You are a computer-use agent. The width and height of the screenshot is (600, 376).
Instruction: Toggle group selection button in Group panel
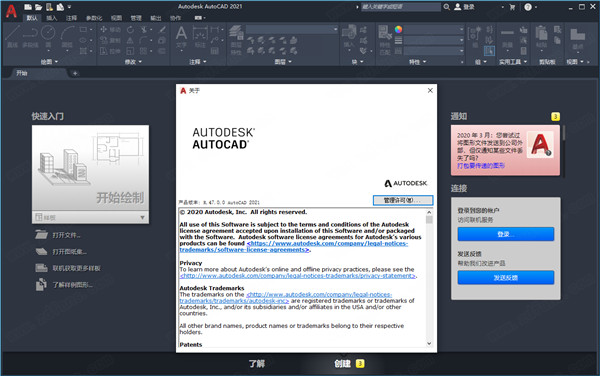pos(489,50)
